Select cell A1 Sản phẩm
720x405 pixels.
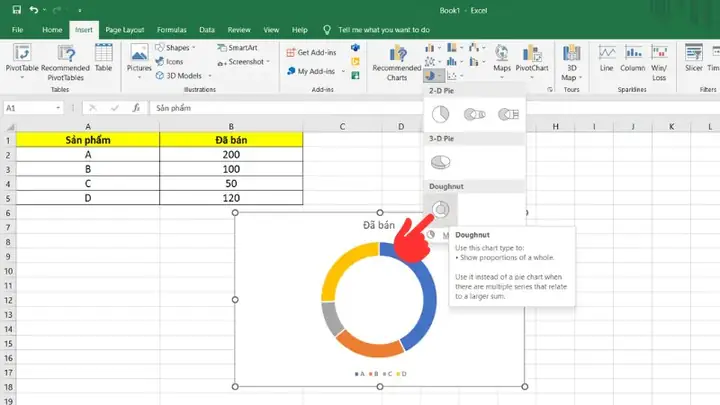pos(88,140)
